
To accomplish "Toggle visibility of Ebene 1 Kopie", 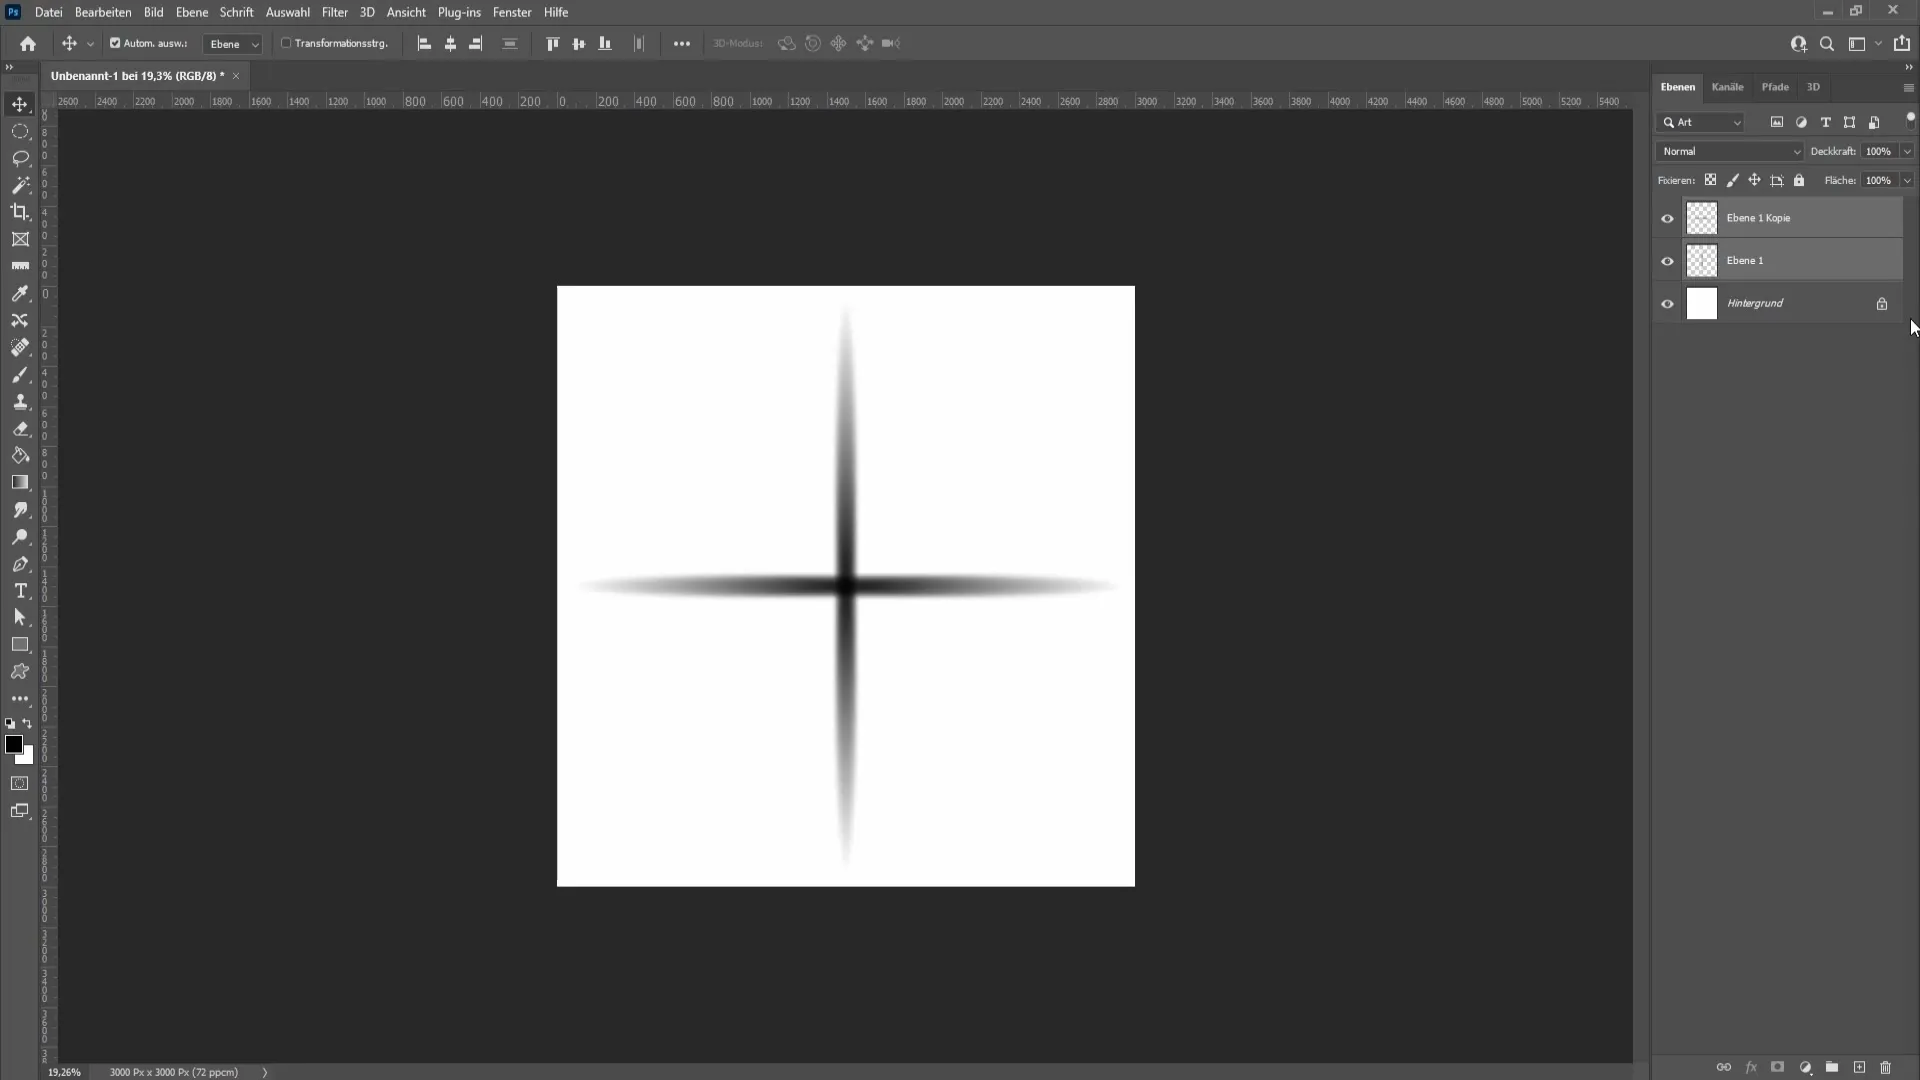I will [x=1668, y=216].
